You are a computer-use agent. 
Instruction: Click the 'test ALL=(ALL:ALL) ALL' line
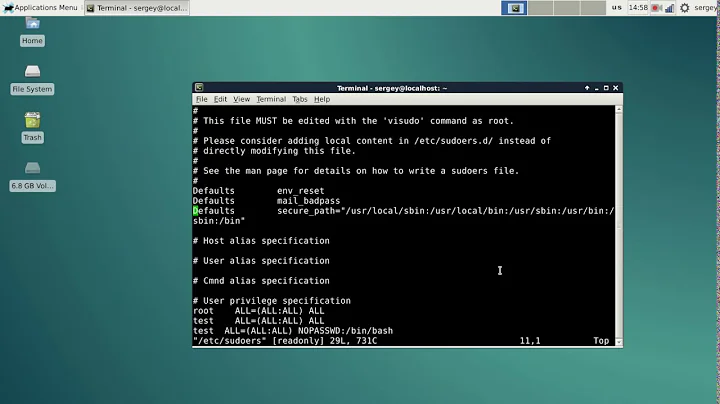(x=259, y=320)
